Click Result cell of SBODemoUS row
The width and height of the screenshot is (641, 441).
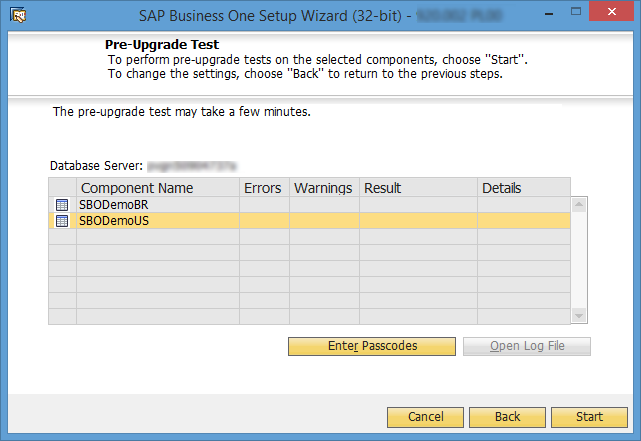tap(419, 221)
